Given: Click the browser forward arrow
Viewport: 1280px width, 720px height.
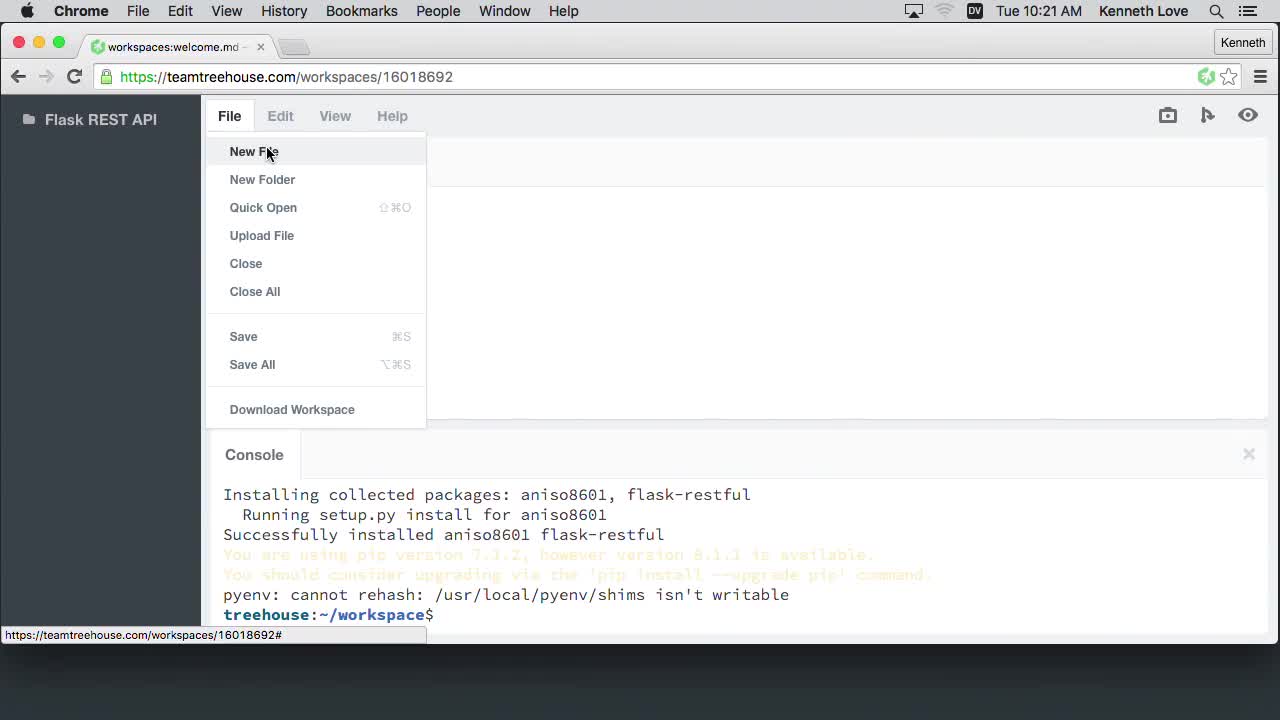Looking at the screenshot, I should (x=46, y=76).
